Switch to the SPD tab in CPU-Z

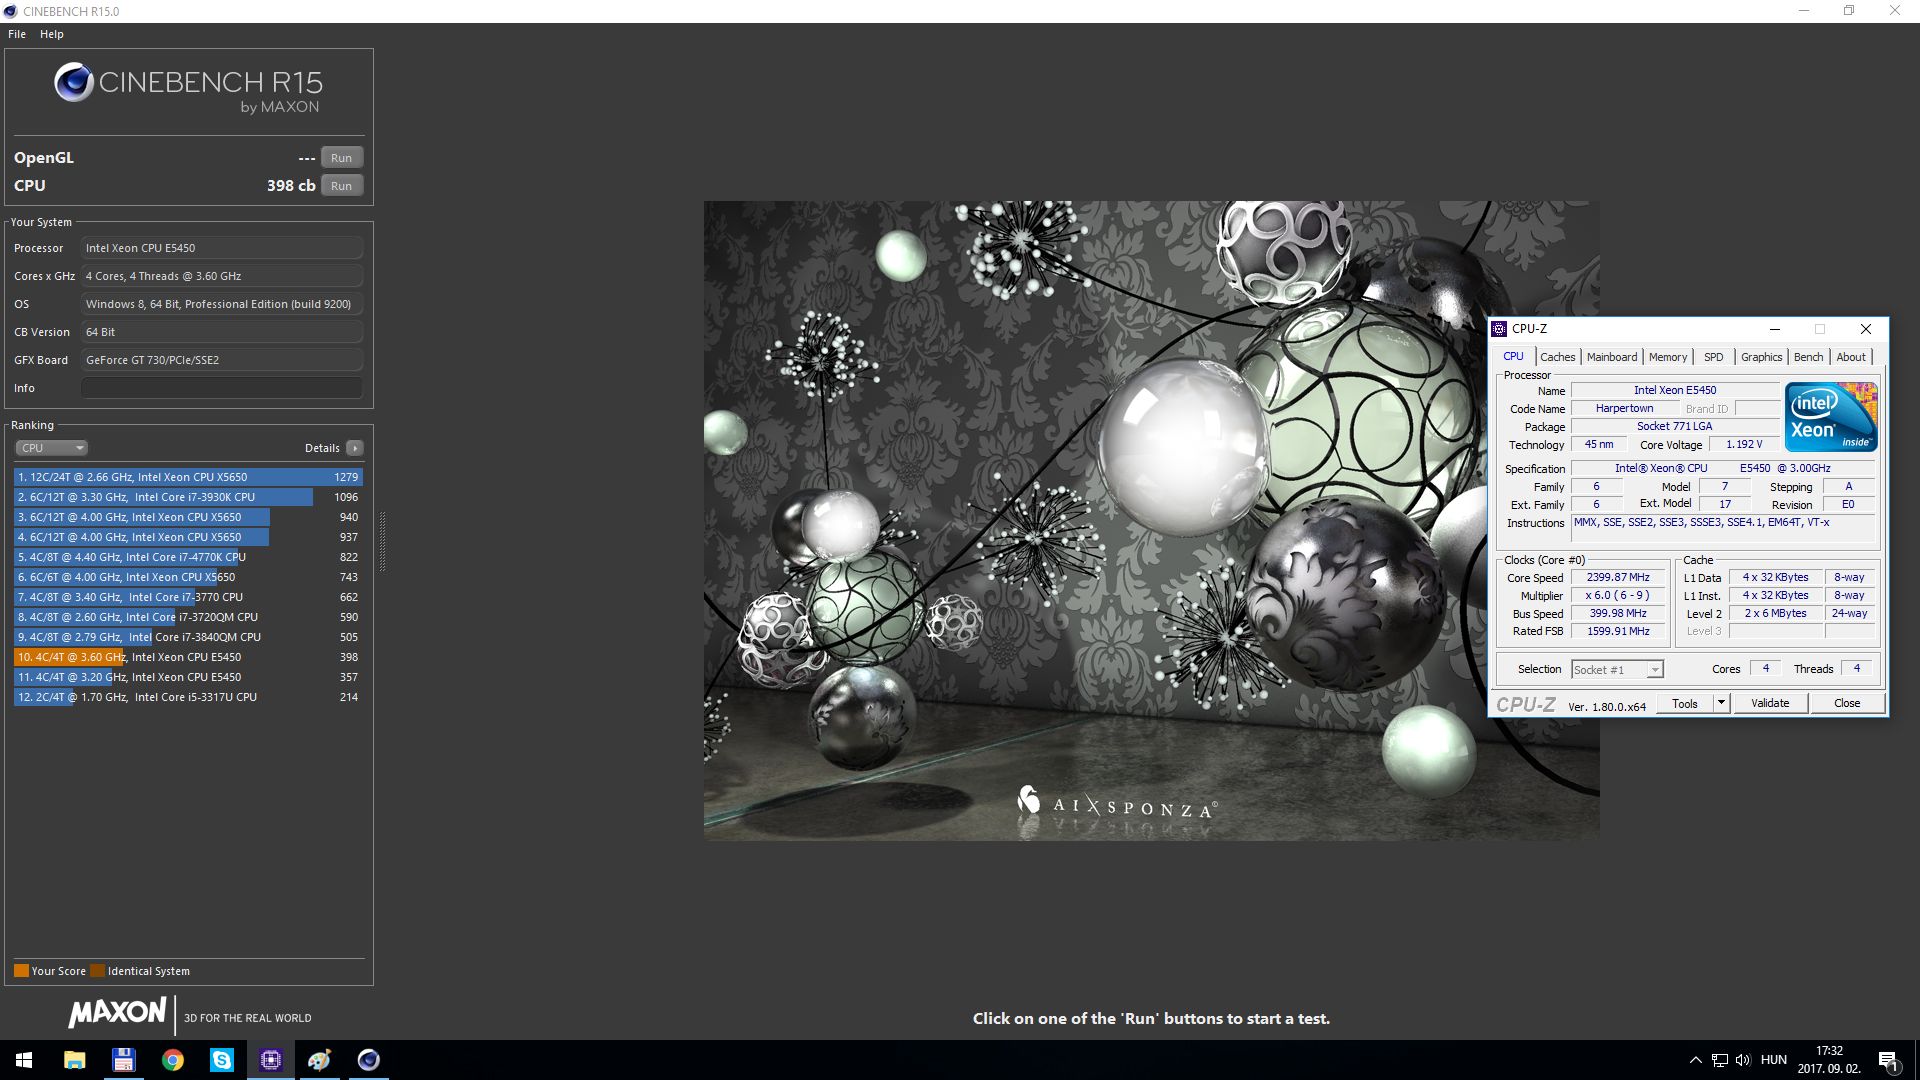[1713, 357]
